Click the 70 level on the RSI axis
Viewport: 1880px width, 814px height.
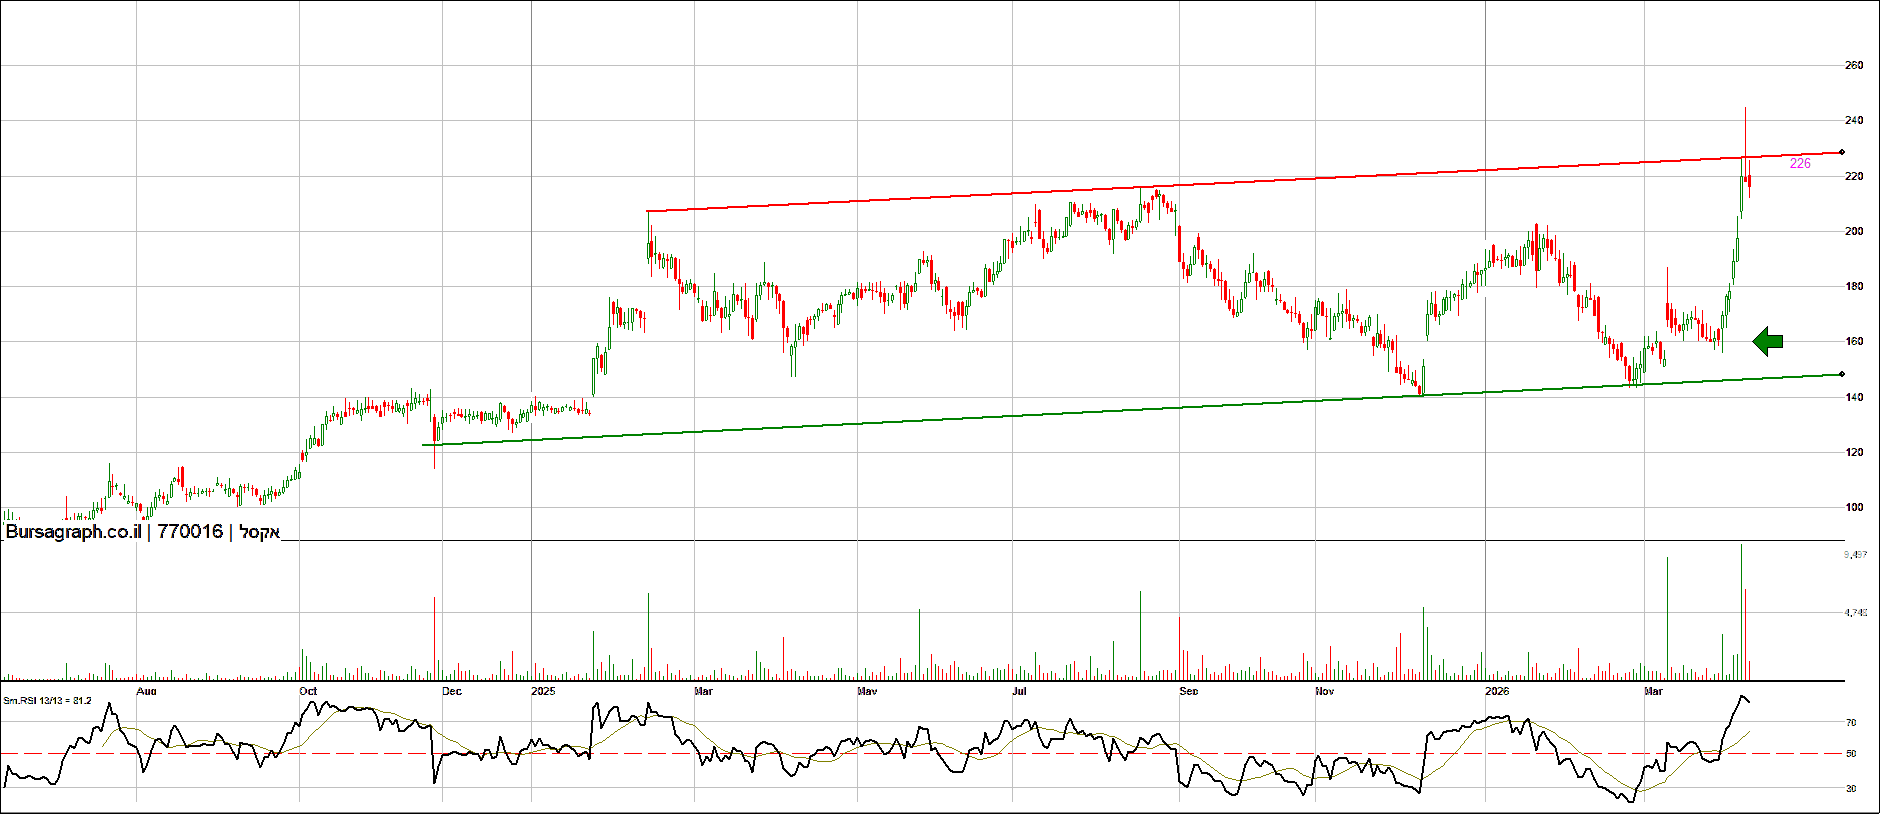pos(1851,723)
